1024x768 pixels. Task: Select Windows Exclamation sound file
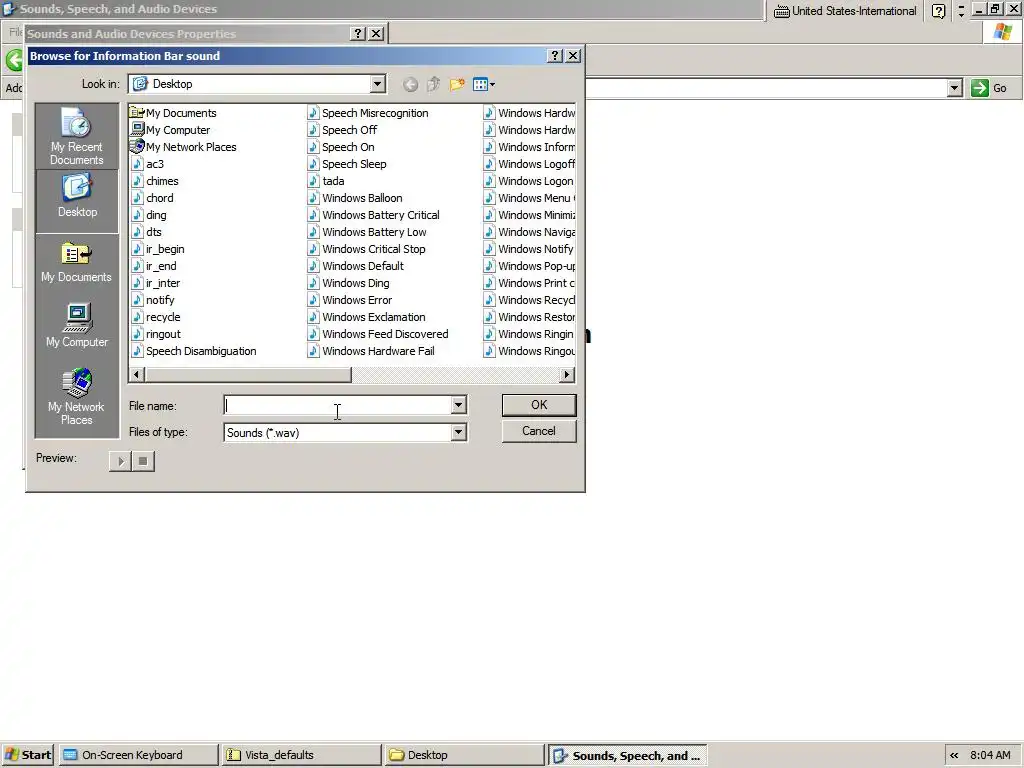[x=366, y=317]
